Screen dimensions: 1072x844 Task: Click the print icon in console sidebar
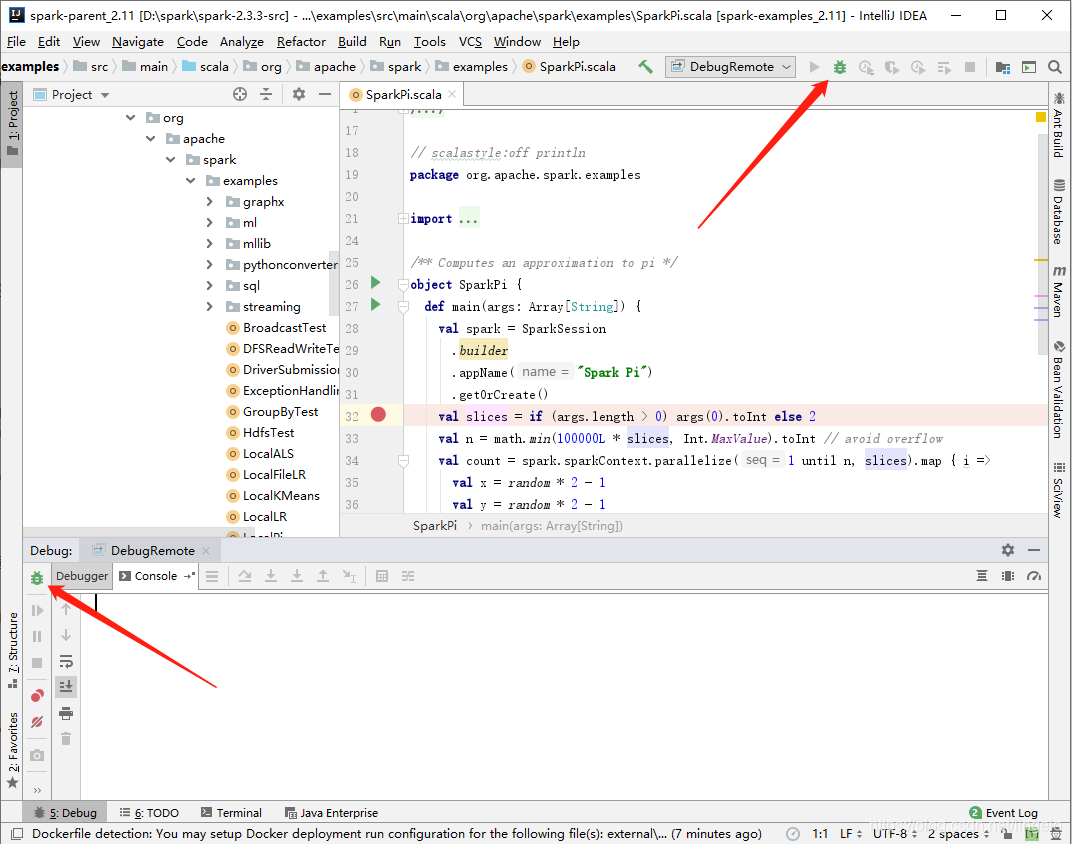[66, 713]
